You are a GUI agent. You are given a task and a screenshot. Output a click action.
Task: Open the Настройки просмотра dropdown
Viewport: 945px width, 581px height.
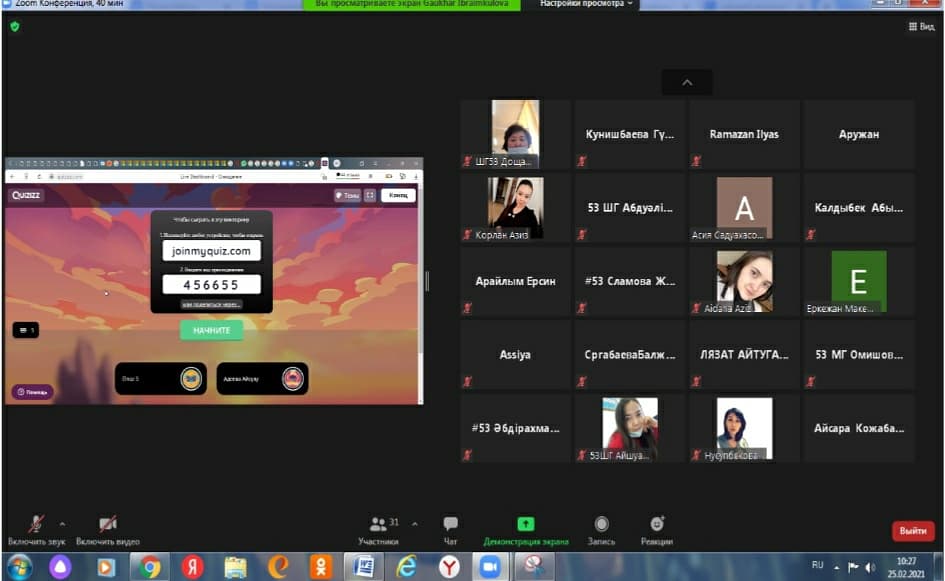coord(588,4)
